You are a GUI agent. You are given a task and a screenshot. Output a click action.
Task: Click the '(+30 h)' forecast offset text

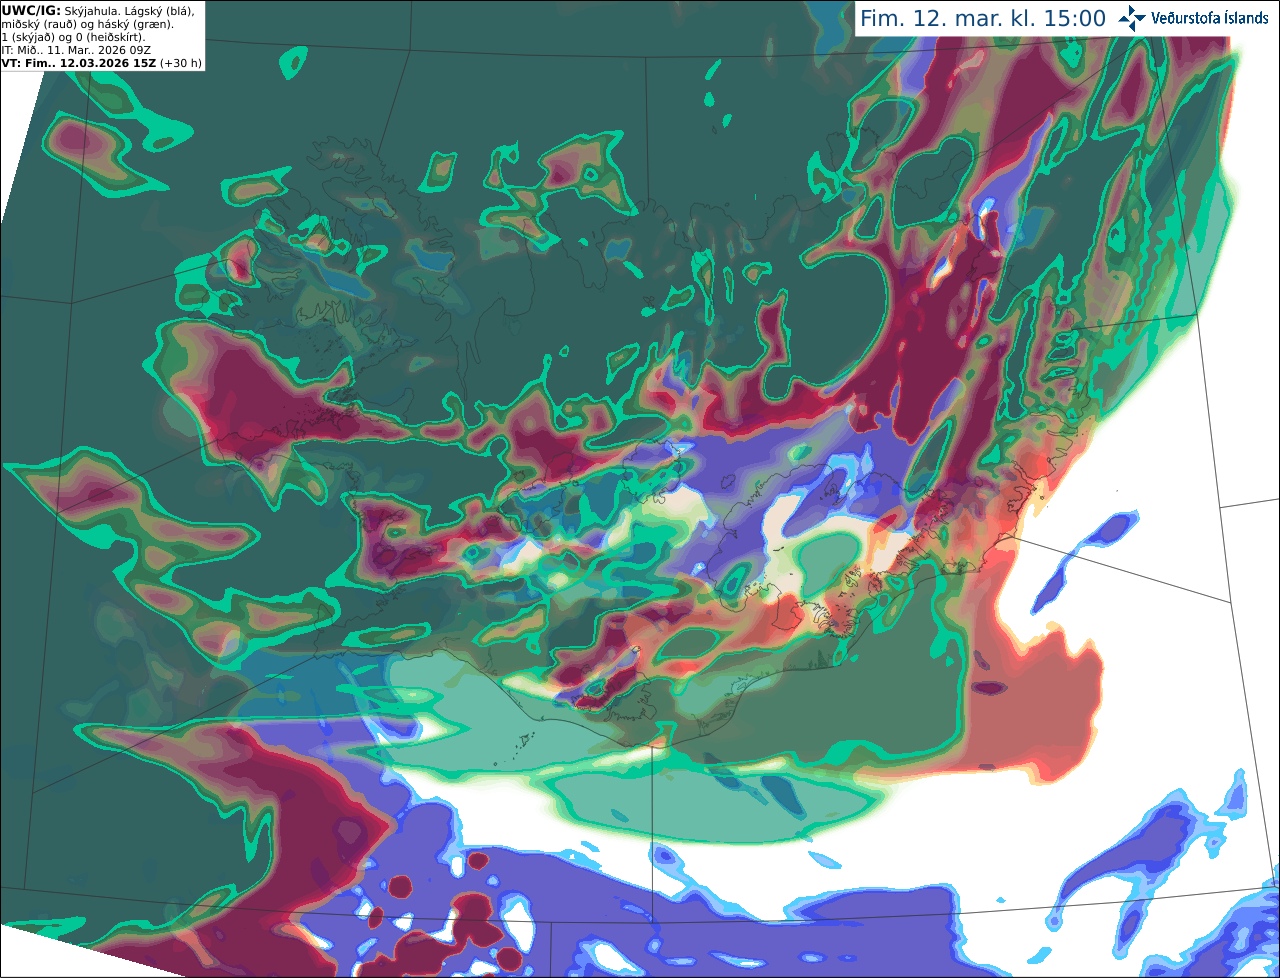point(180,62)
